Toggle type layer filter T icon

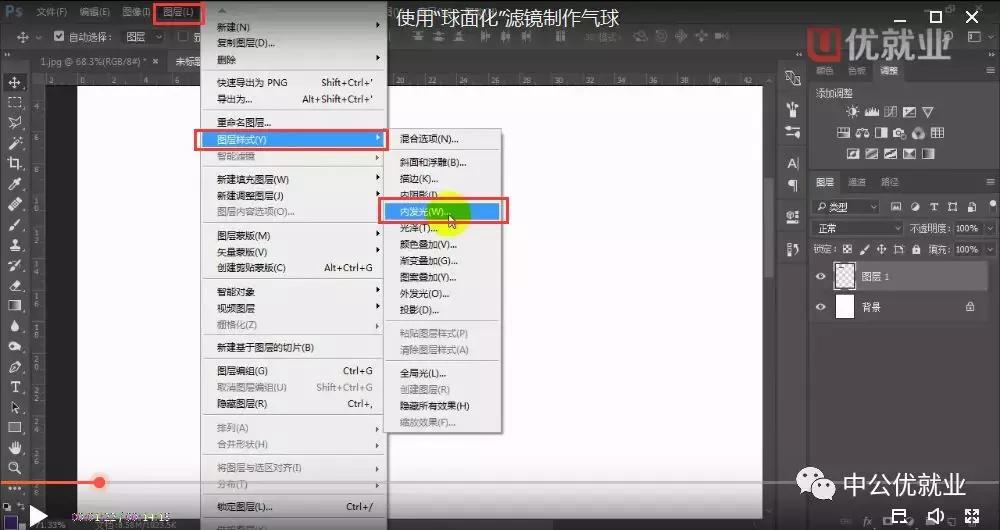934,207
